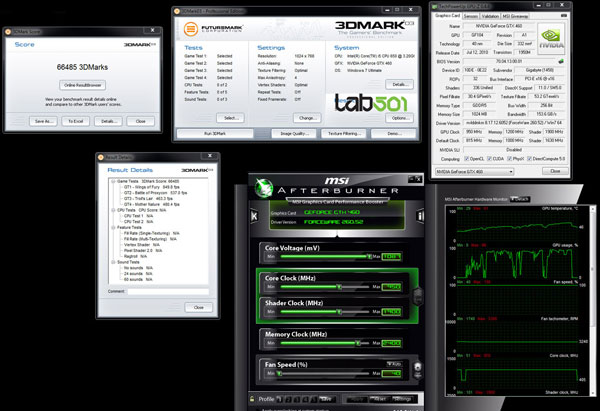The image size is (600, 411).
Task: Click the Image Quality button
Action: click(294, 134)
